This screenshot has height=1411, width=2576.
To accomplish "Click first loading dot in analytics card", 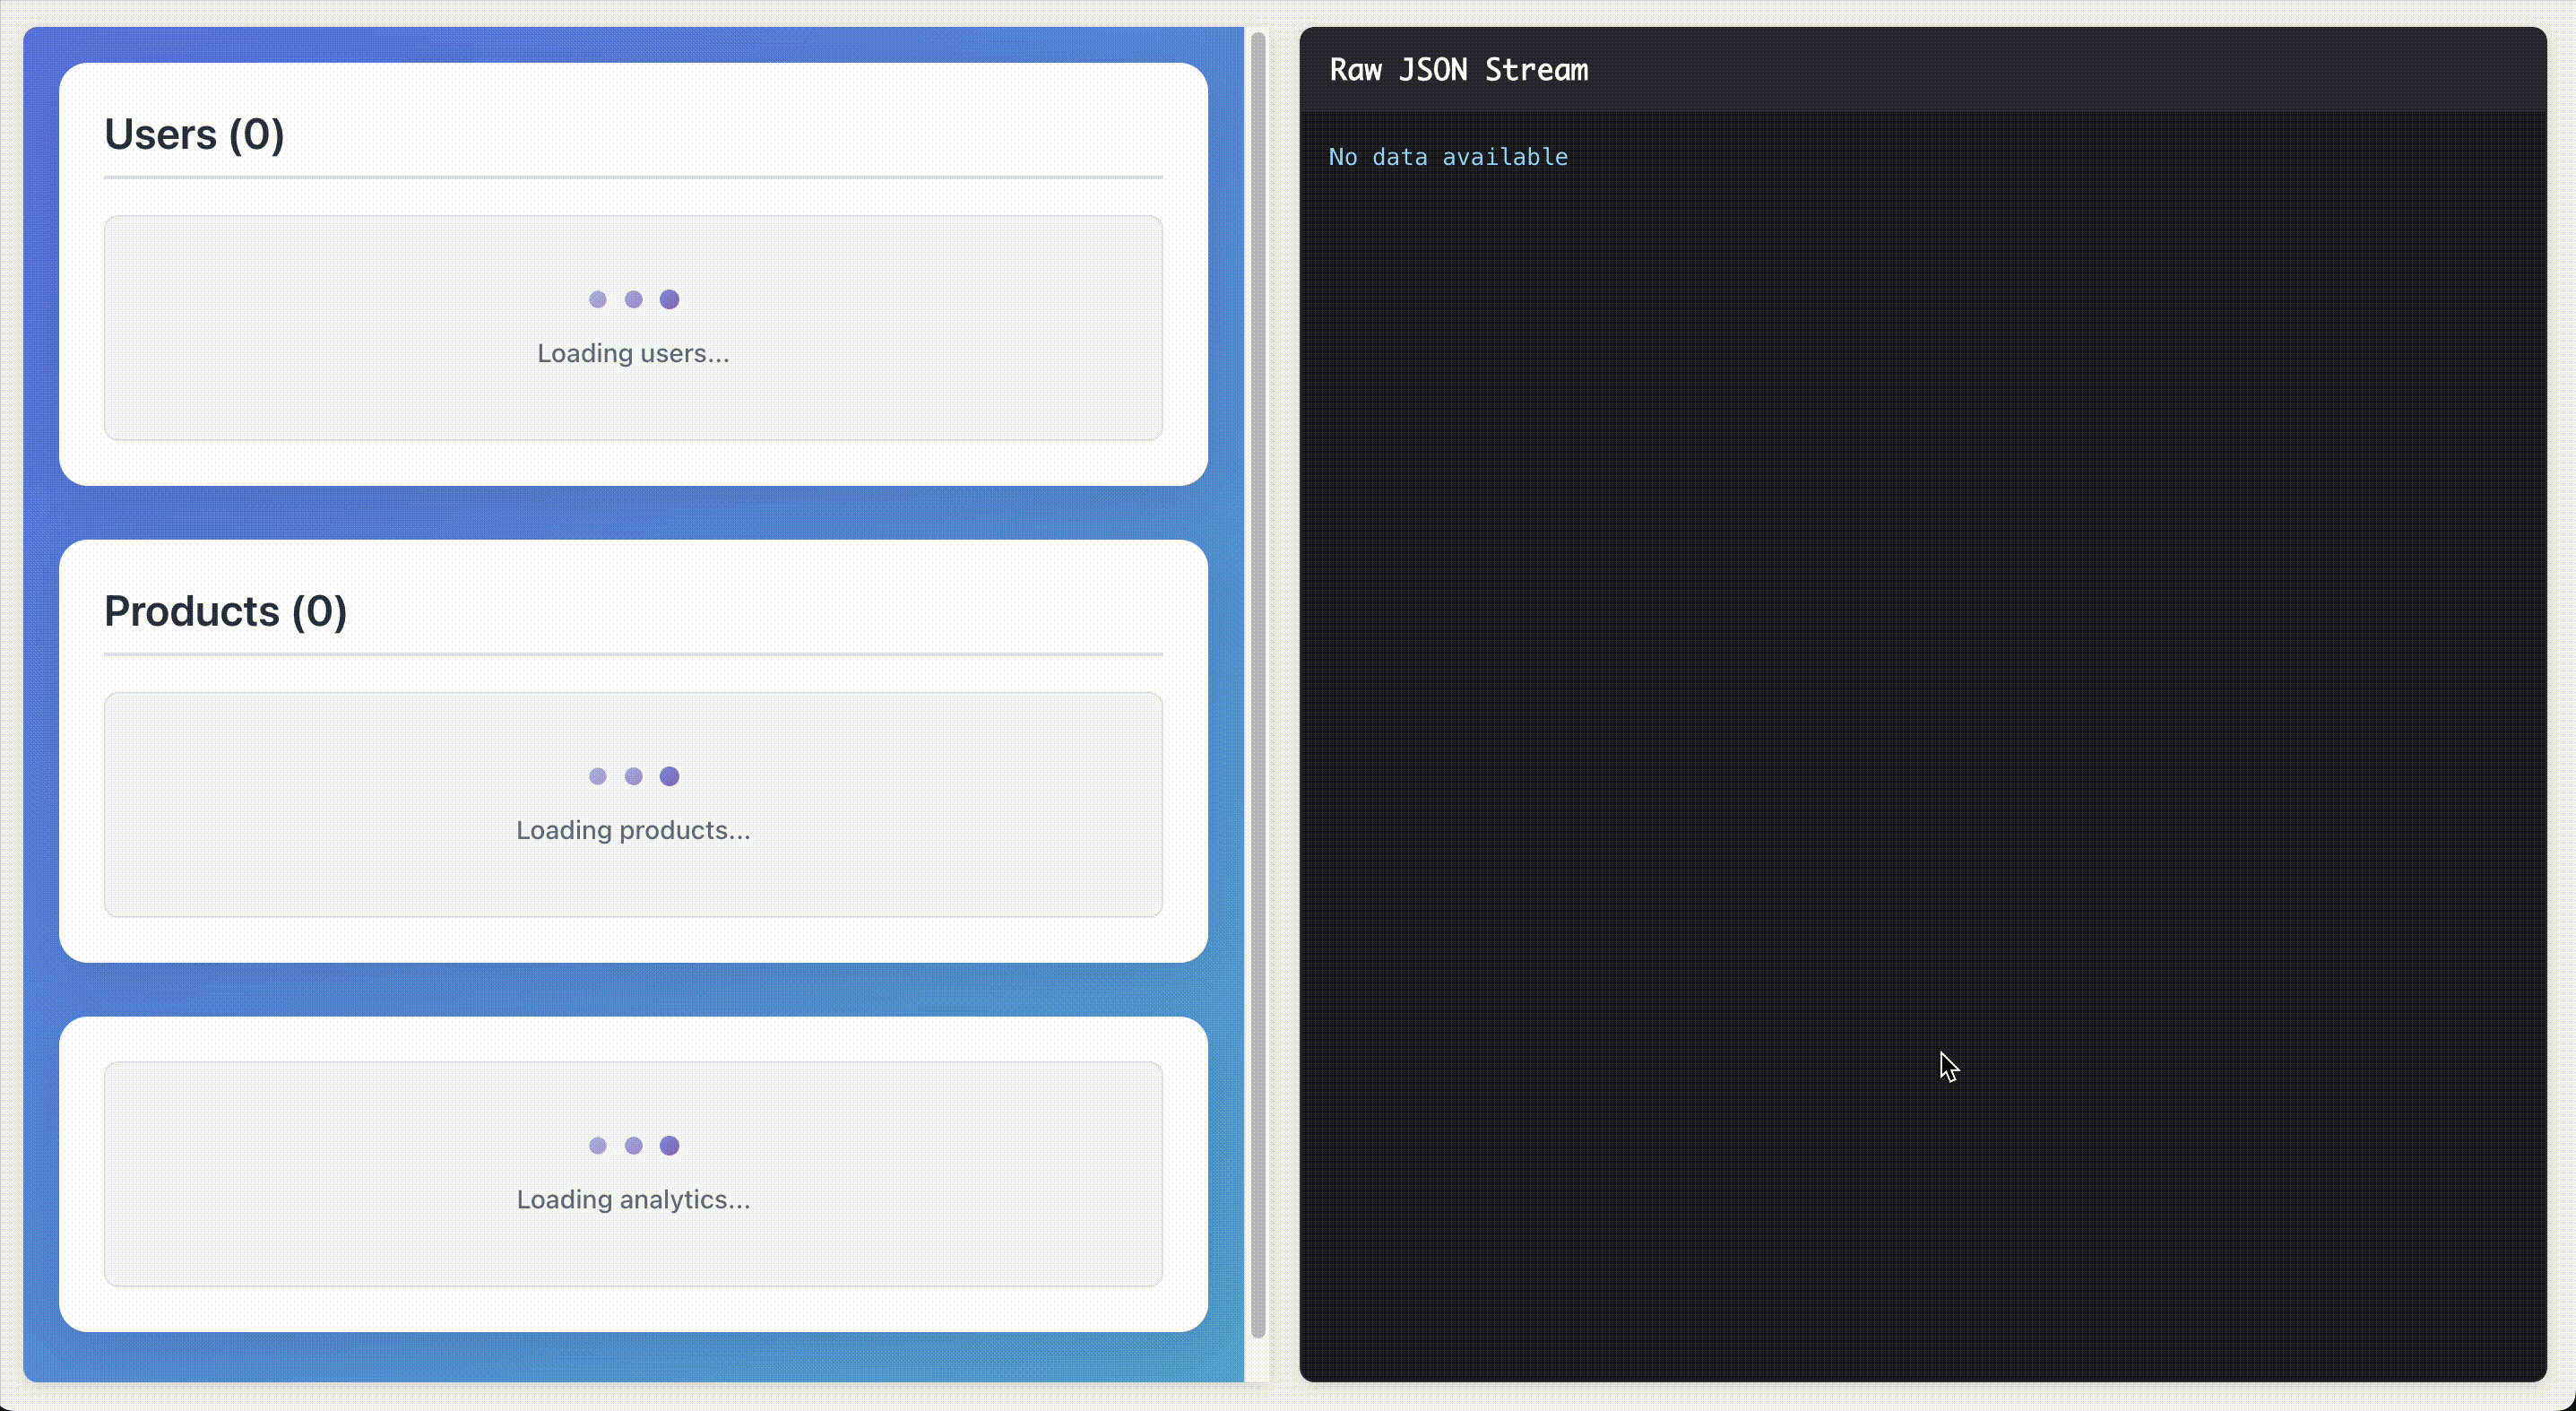I will [x=598, y=1145].
